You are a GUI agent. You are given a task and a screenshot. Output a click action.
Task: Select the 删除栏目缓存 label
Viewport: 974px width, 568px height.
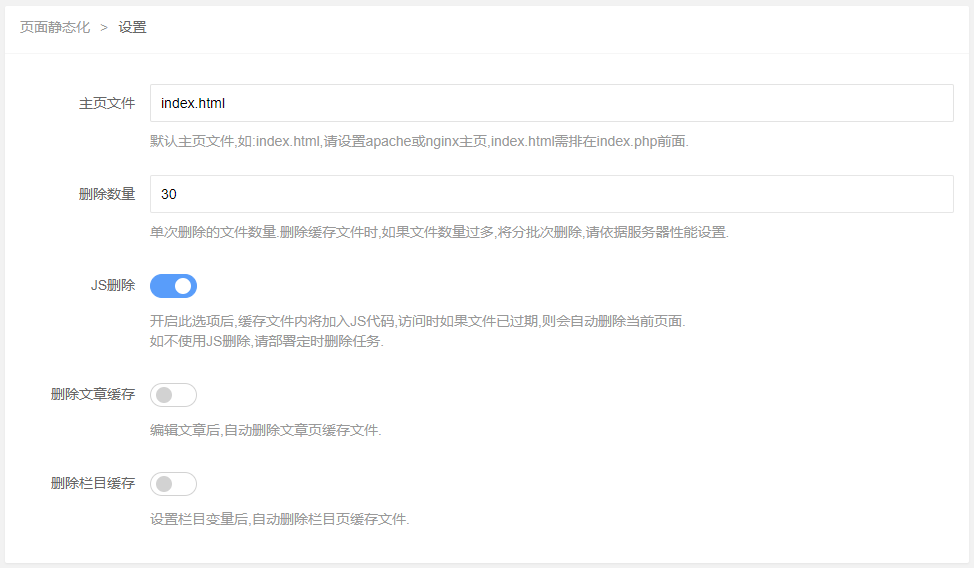click(x=93, y=483)
